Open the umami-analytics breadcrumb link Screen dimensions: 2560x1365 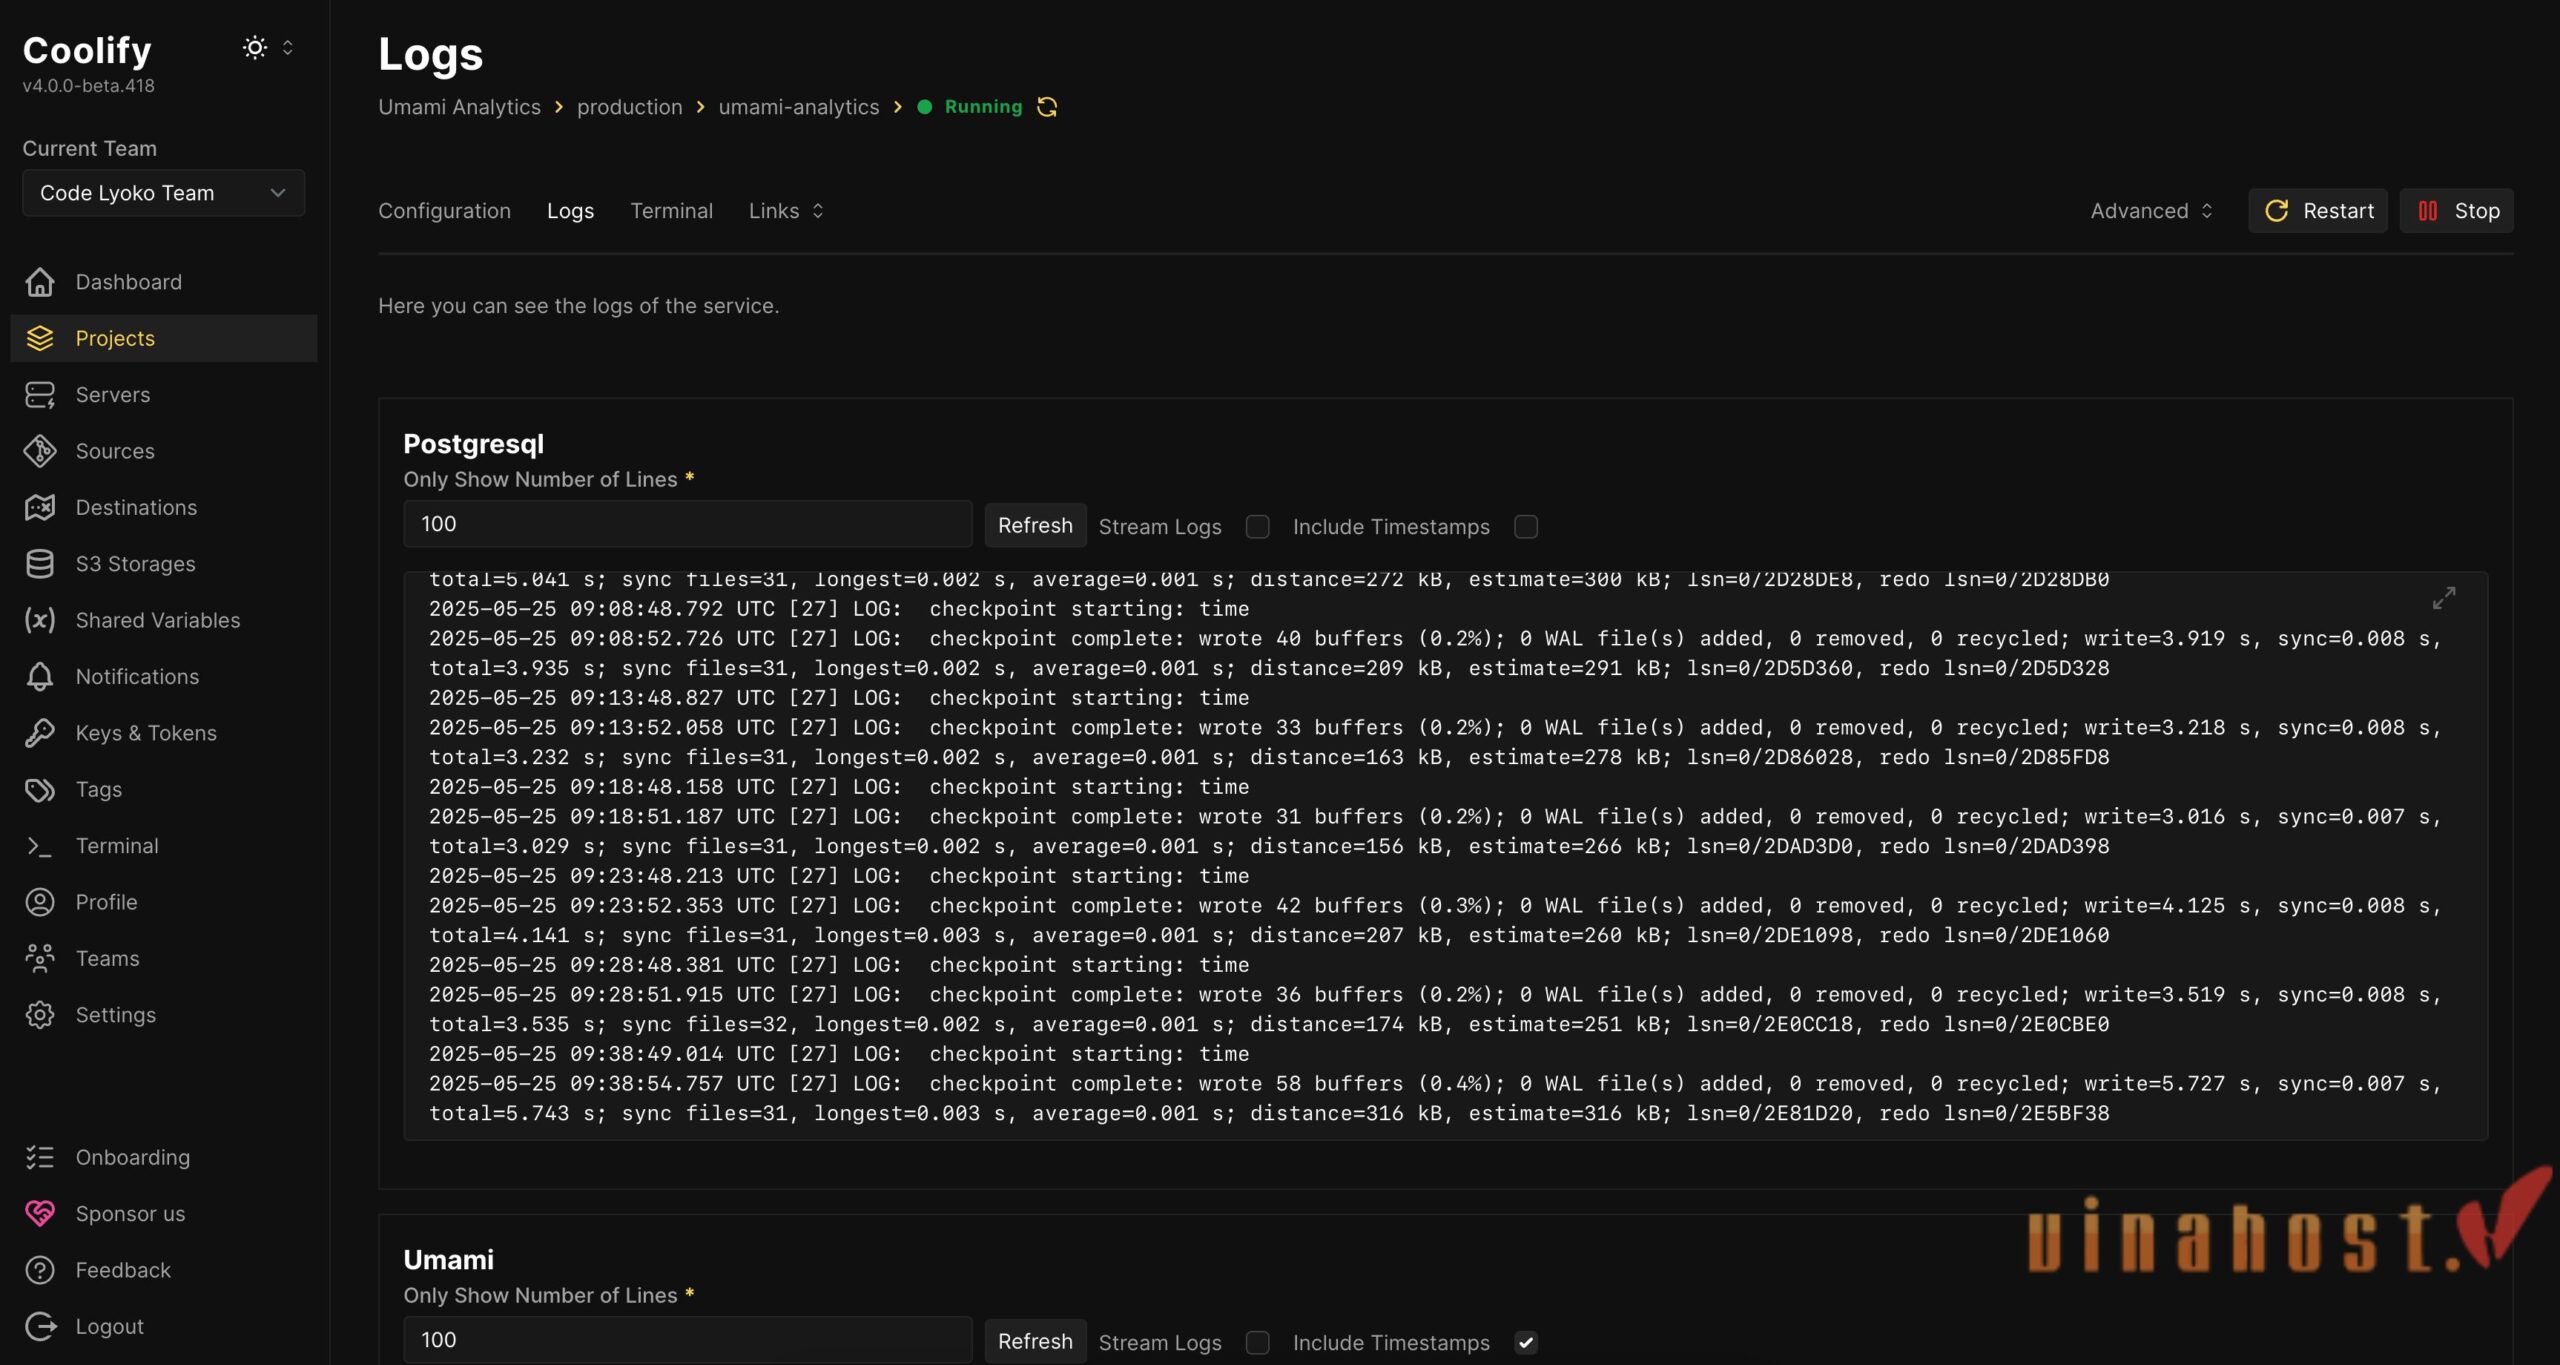(x=799, y=107)
